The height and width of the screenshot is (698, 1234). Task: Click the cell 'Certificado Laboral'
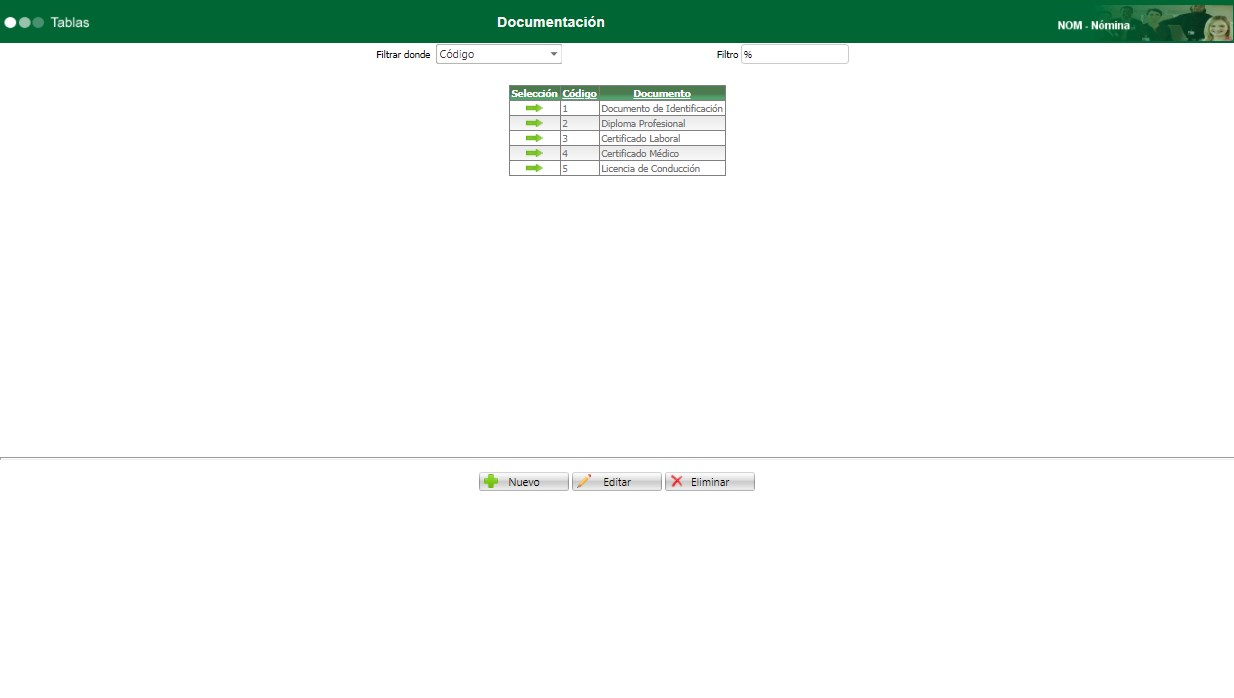pos(662,138)
